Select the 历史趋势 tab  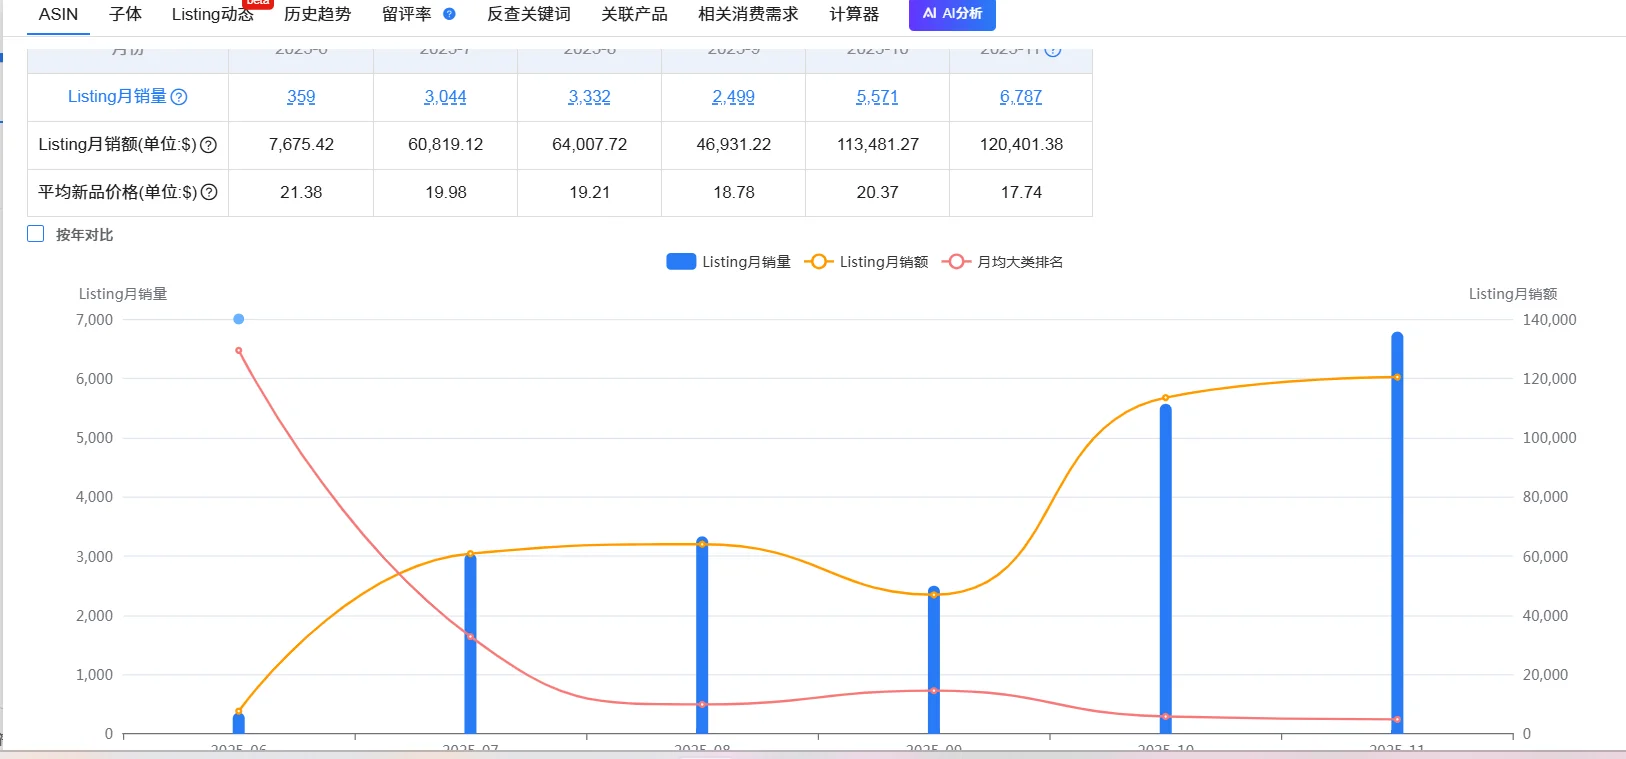pyautogui.click(x=317, y=14)
